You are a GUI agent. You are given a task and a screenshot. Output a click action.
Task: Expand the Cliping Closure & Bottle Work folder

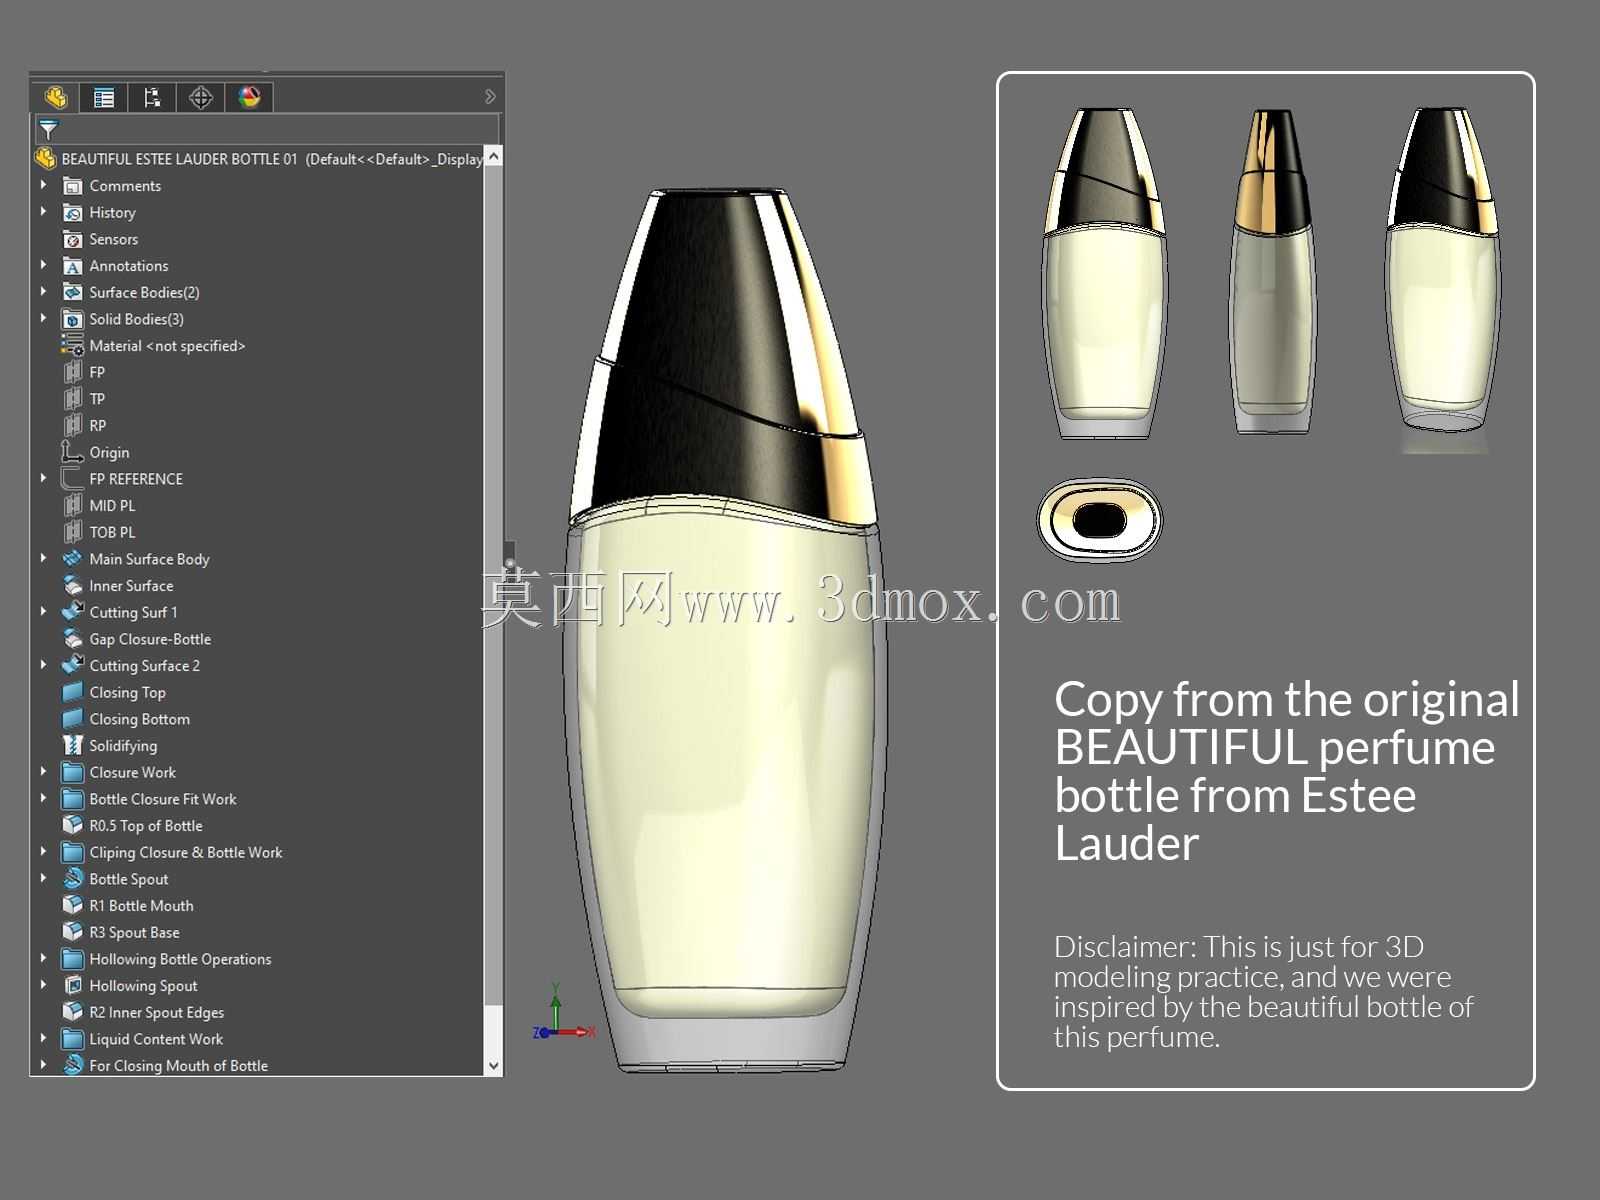tap(44, 852)
